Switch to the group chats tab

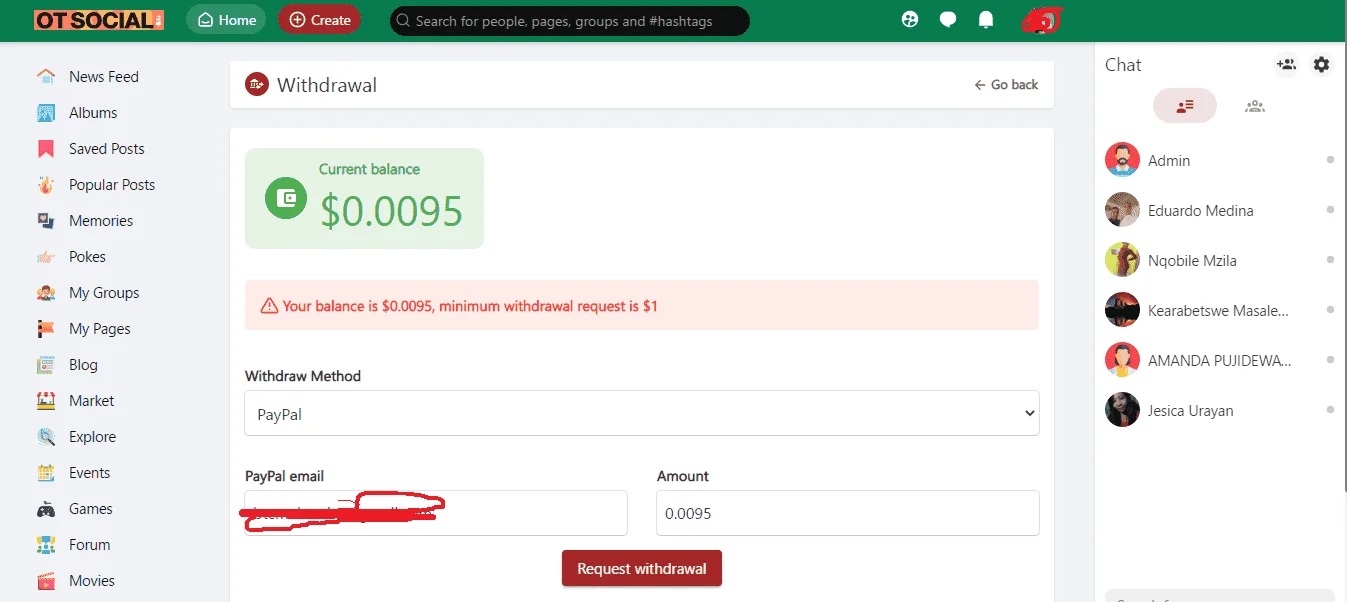pyautogui.click(x=1255, y=106)
